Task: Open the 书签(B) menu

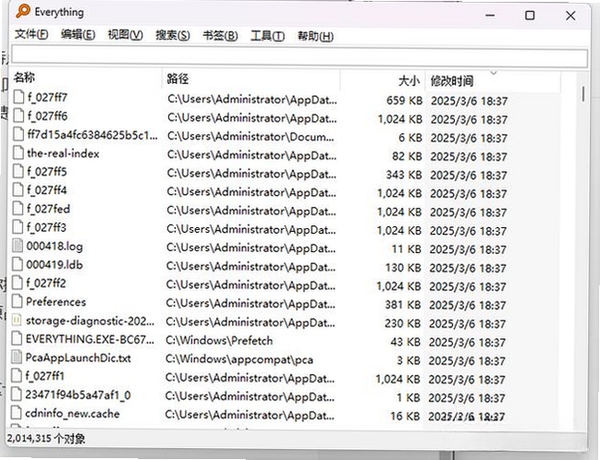Action: coord(220,36)
